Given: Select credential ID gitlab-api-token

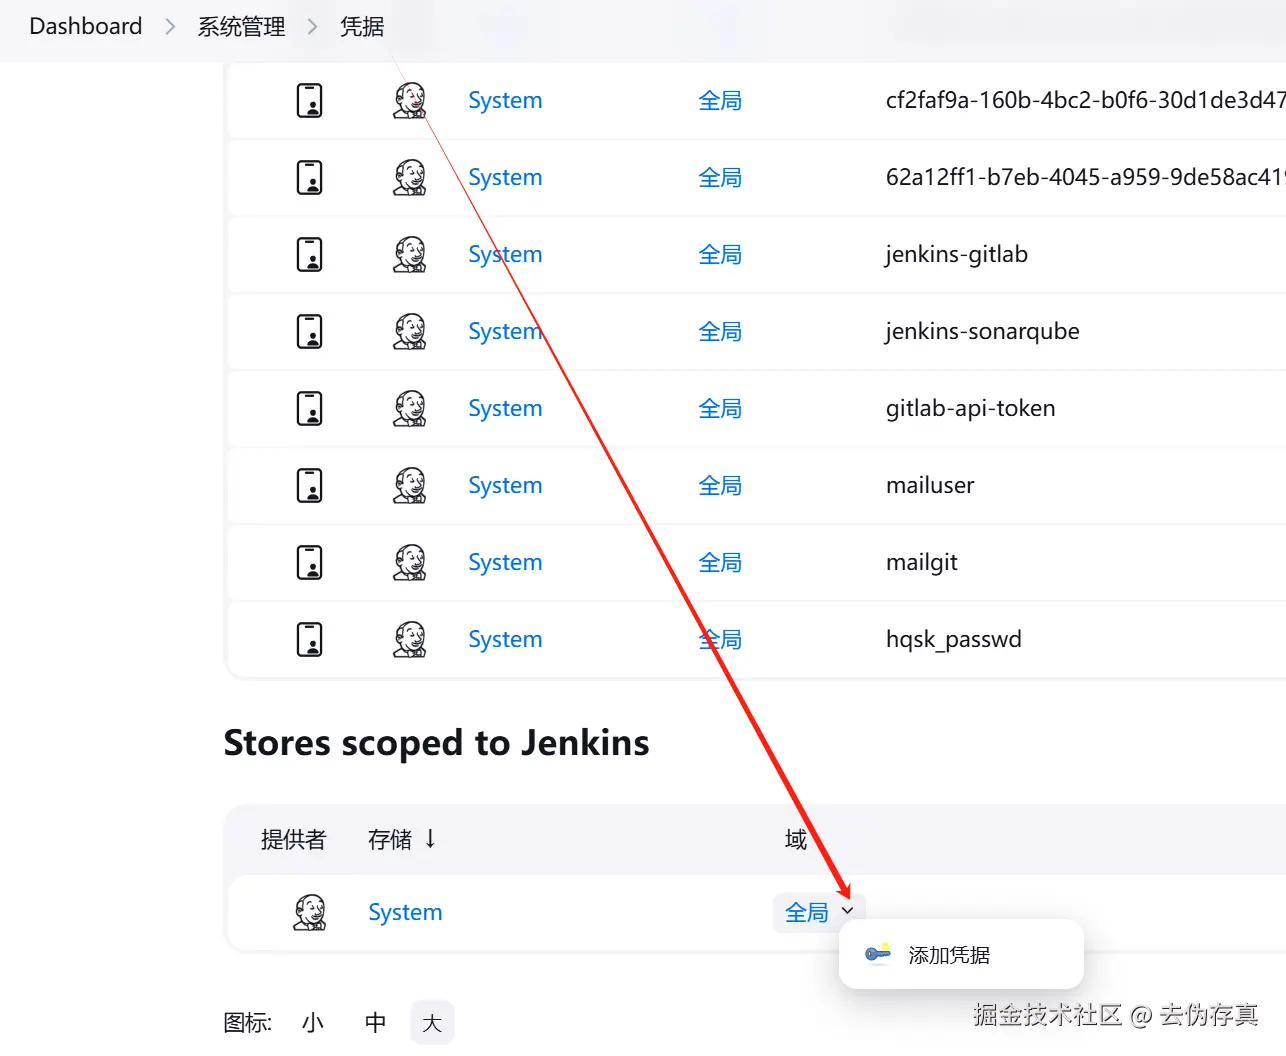Looking at the screenshot, I should [971, 409].
